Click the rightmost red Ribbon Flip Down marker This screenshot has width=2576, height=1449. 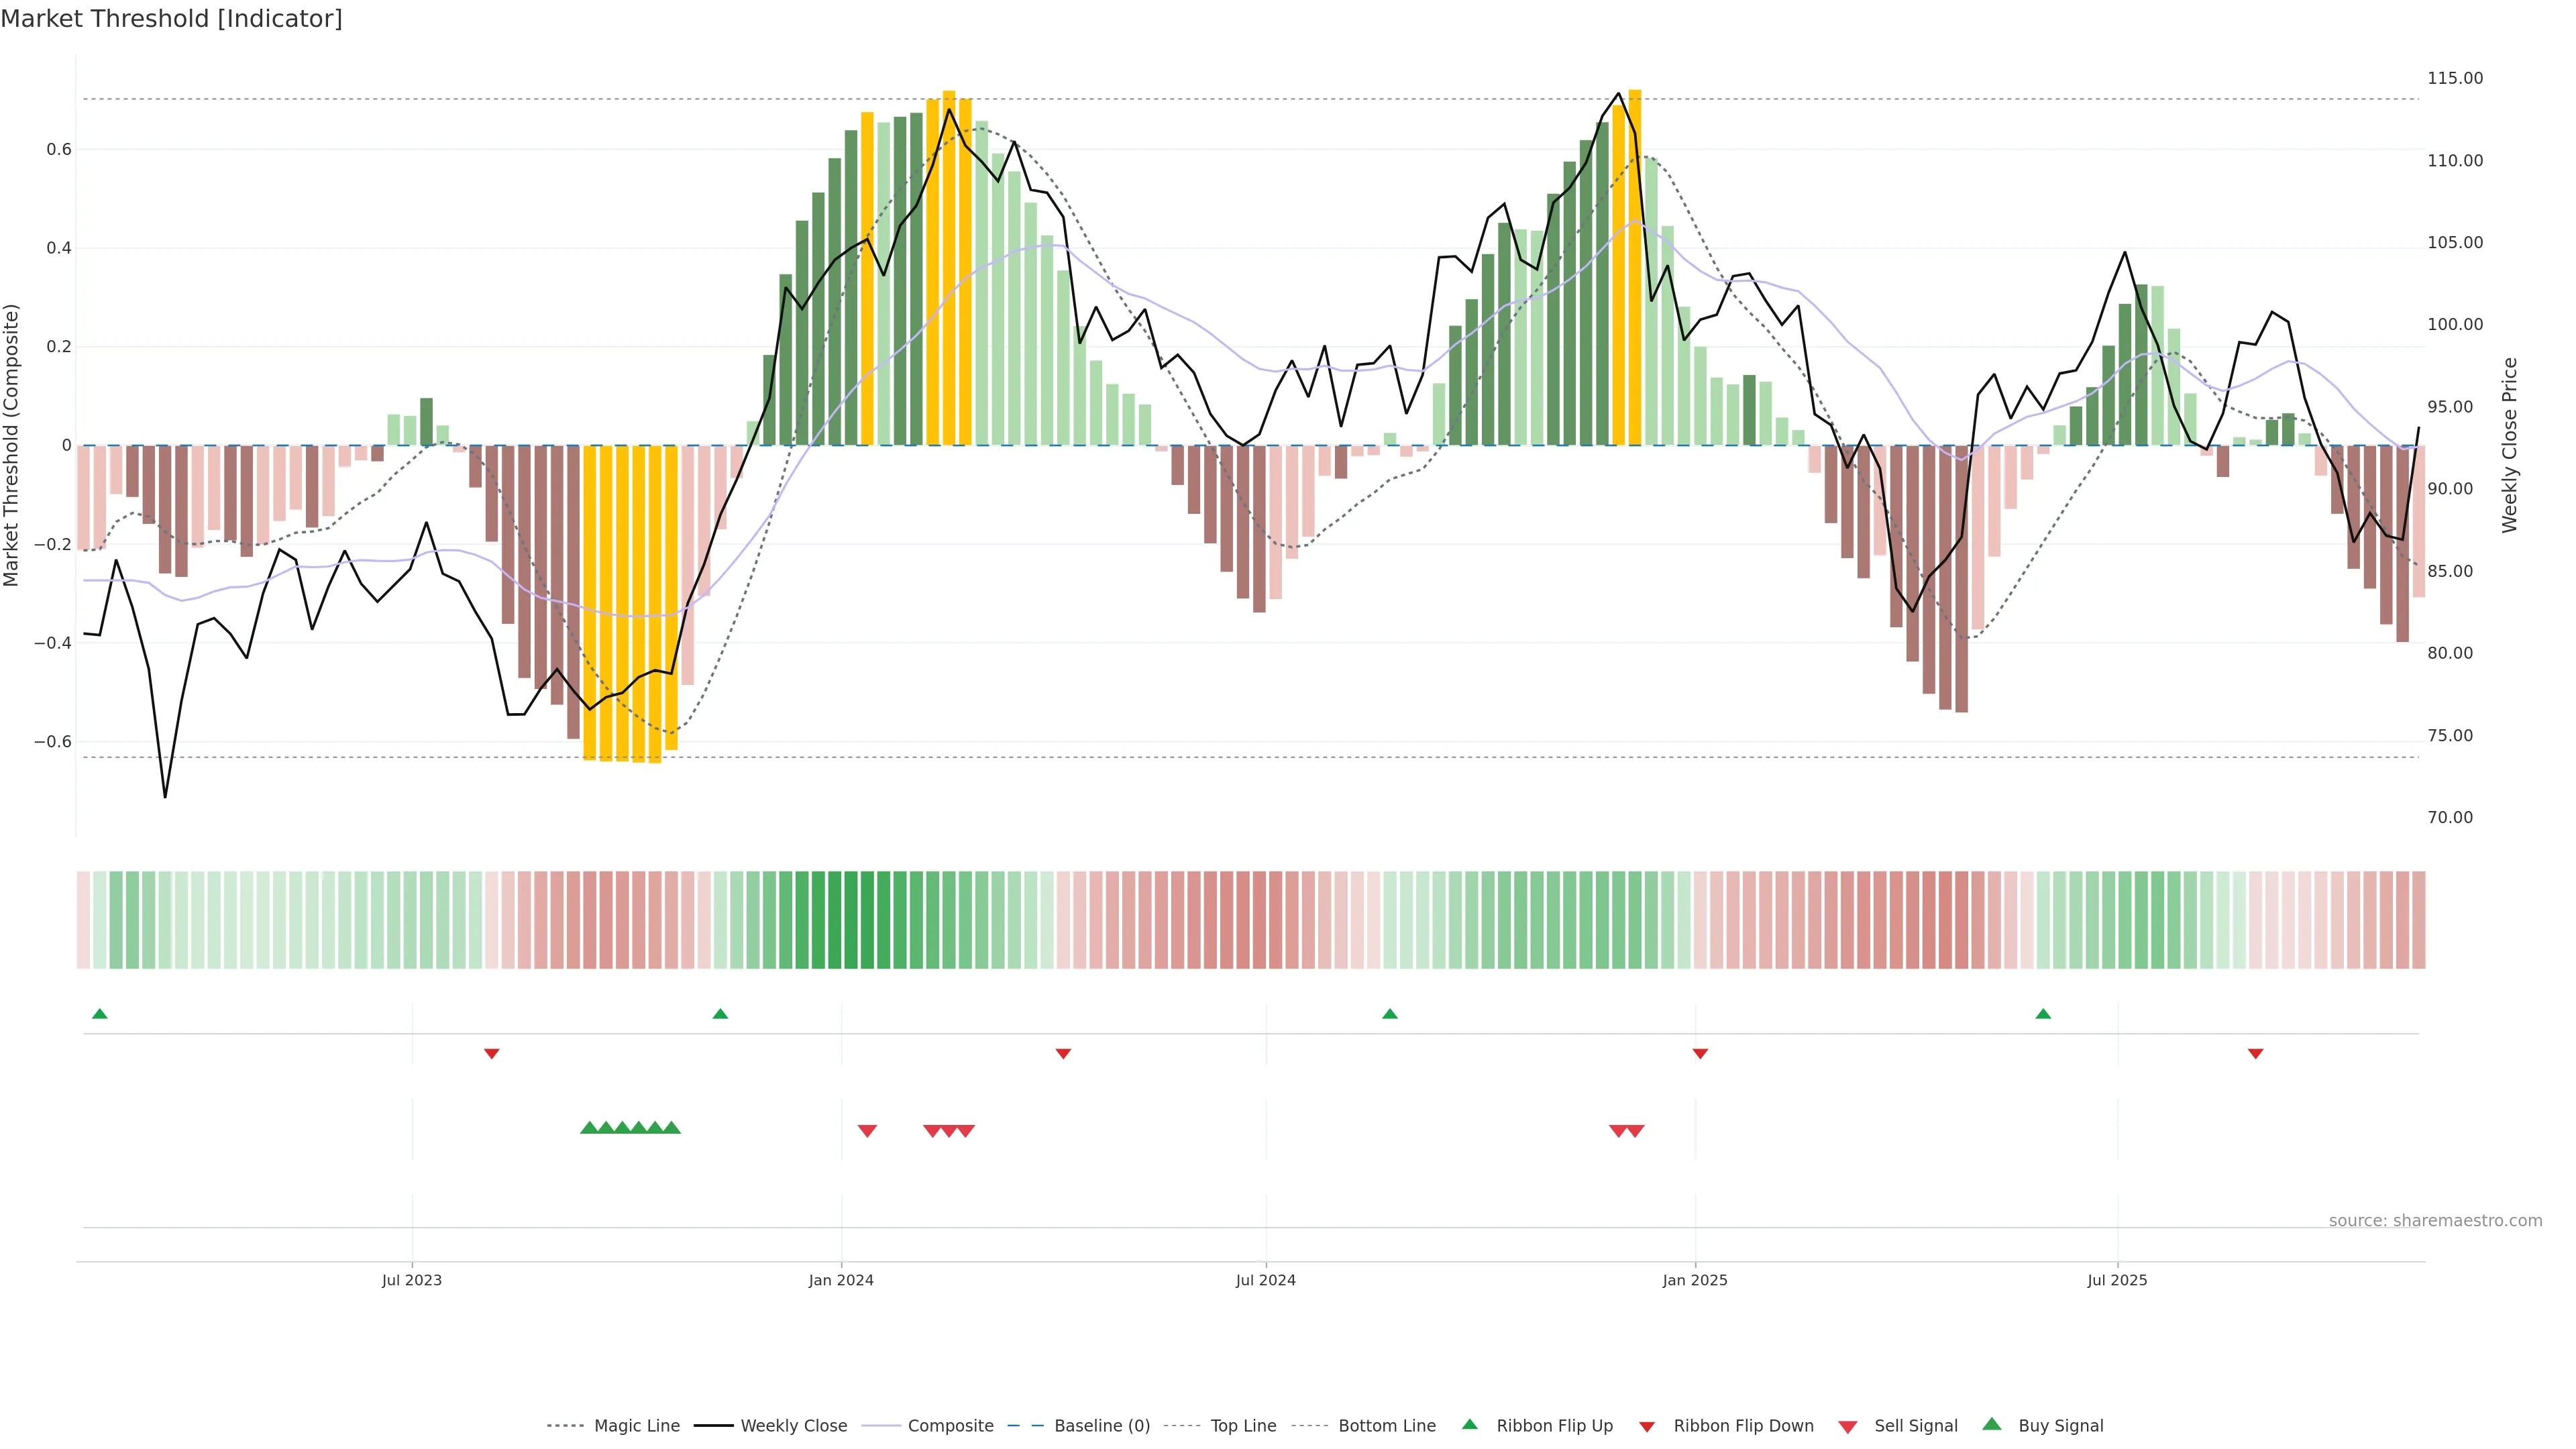[x=2255, y=1053]
